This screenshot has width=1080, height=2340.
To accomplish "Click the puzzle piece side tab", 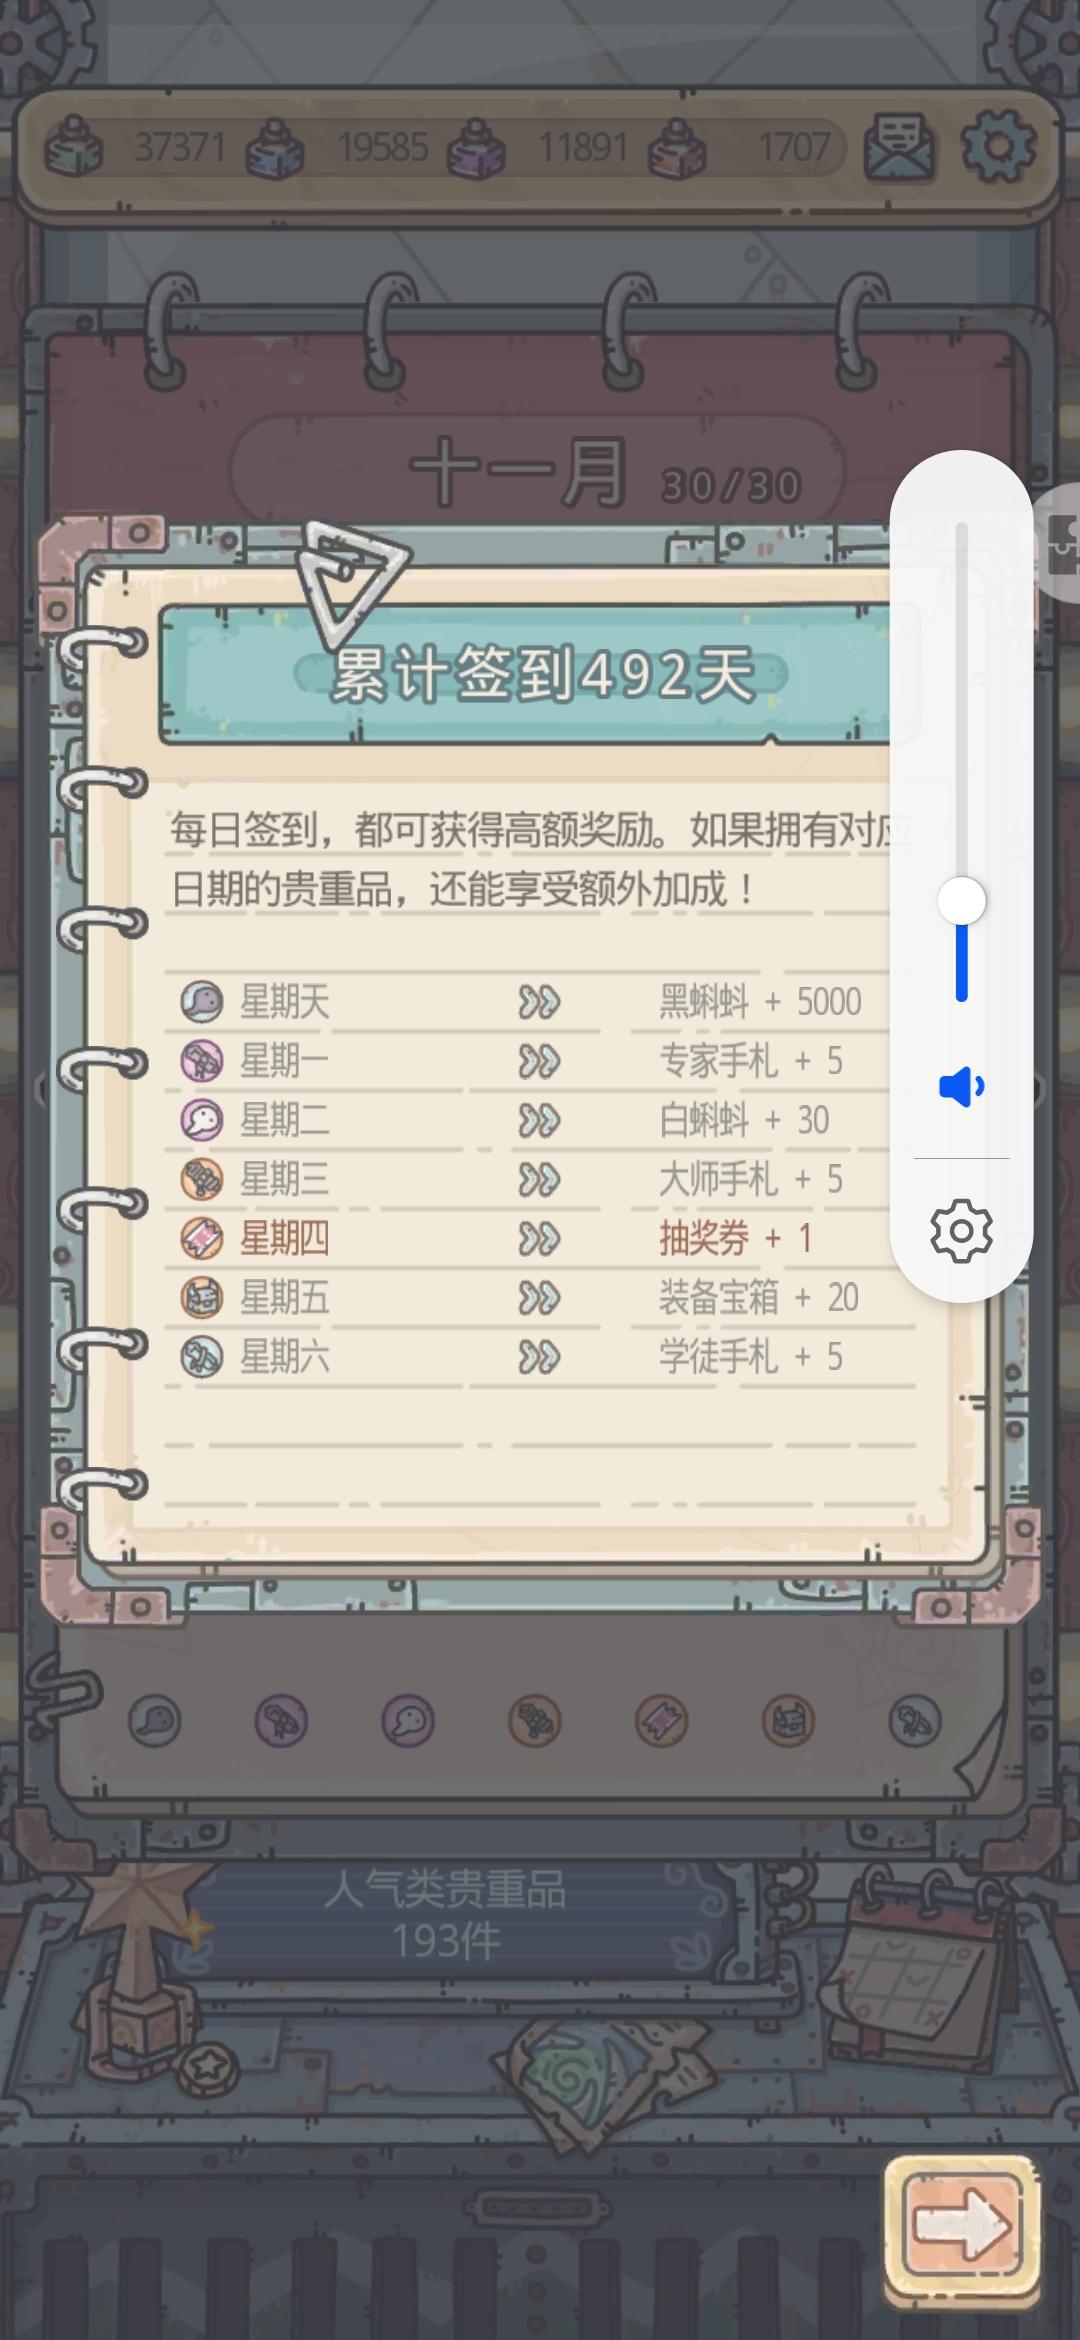I will tap(1058, 545).
